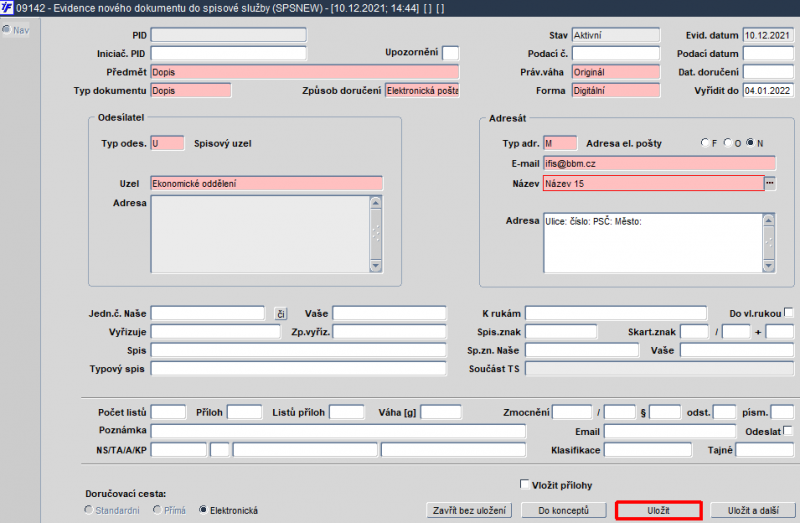Tick the Upozornění box
Image resolution: width=800 pixels, height=523 pixels.
point(451,53)
